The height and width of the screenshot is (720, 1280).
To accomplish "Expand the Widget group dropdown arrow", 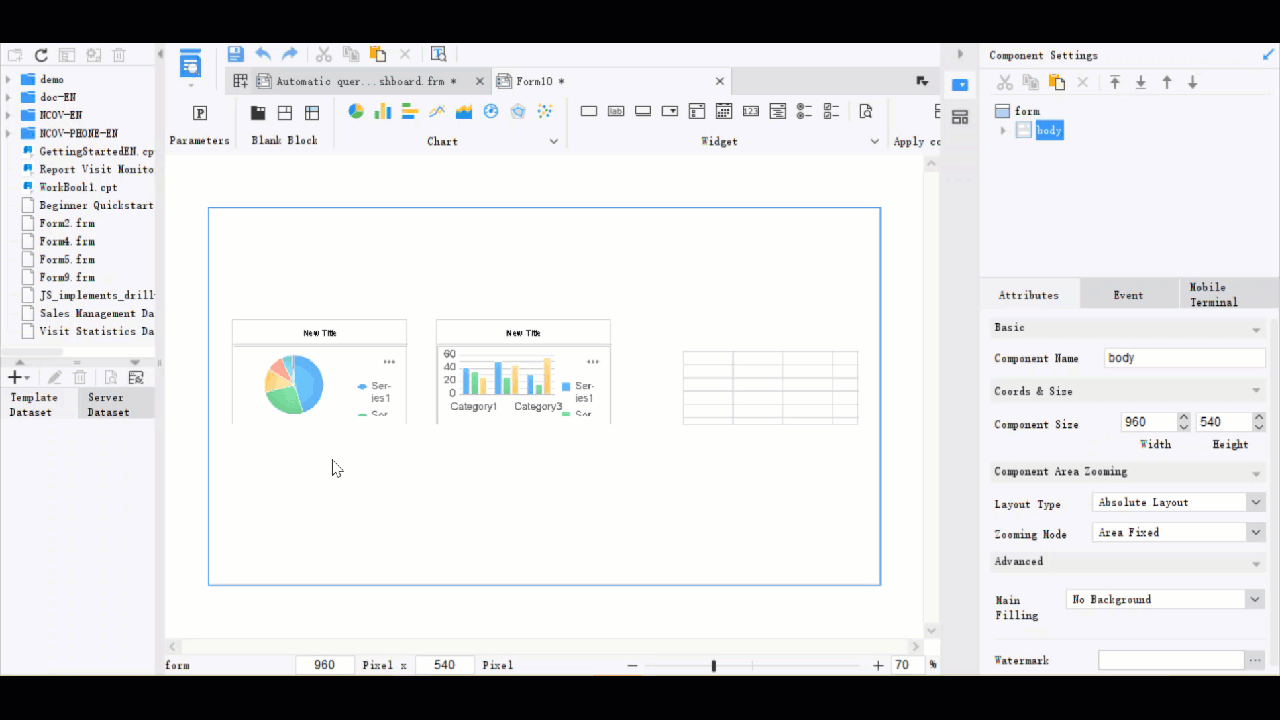I will coord(874,142).
